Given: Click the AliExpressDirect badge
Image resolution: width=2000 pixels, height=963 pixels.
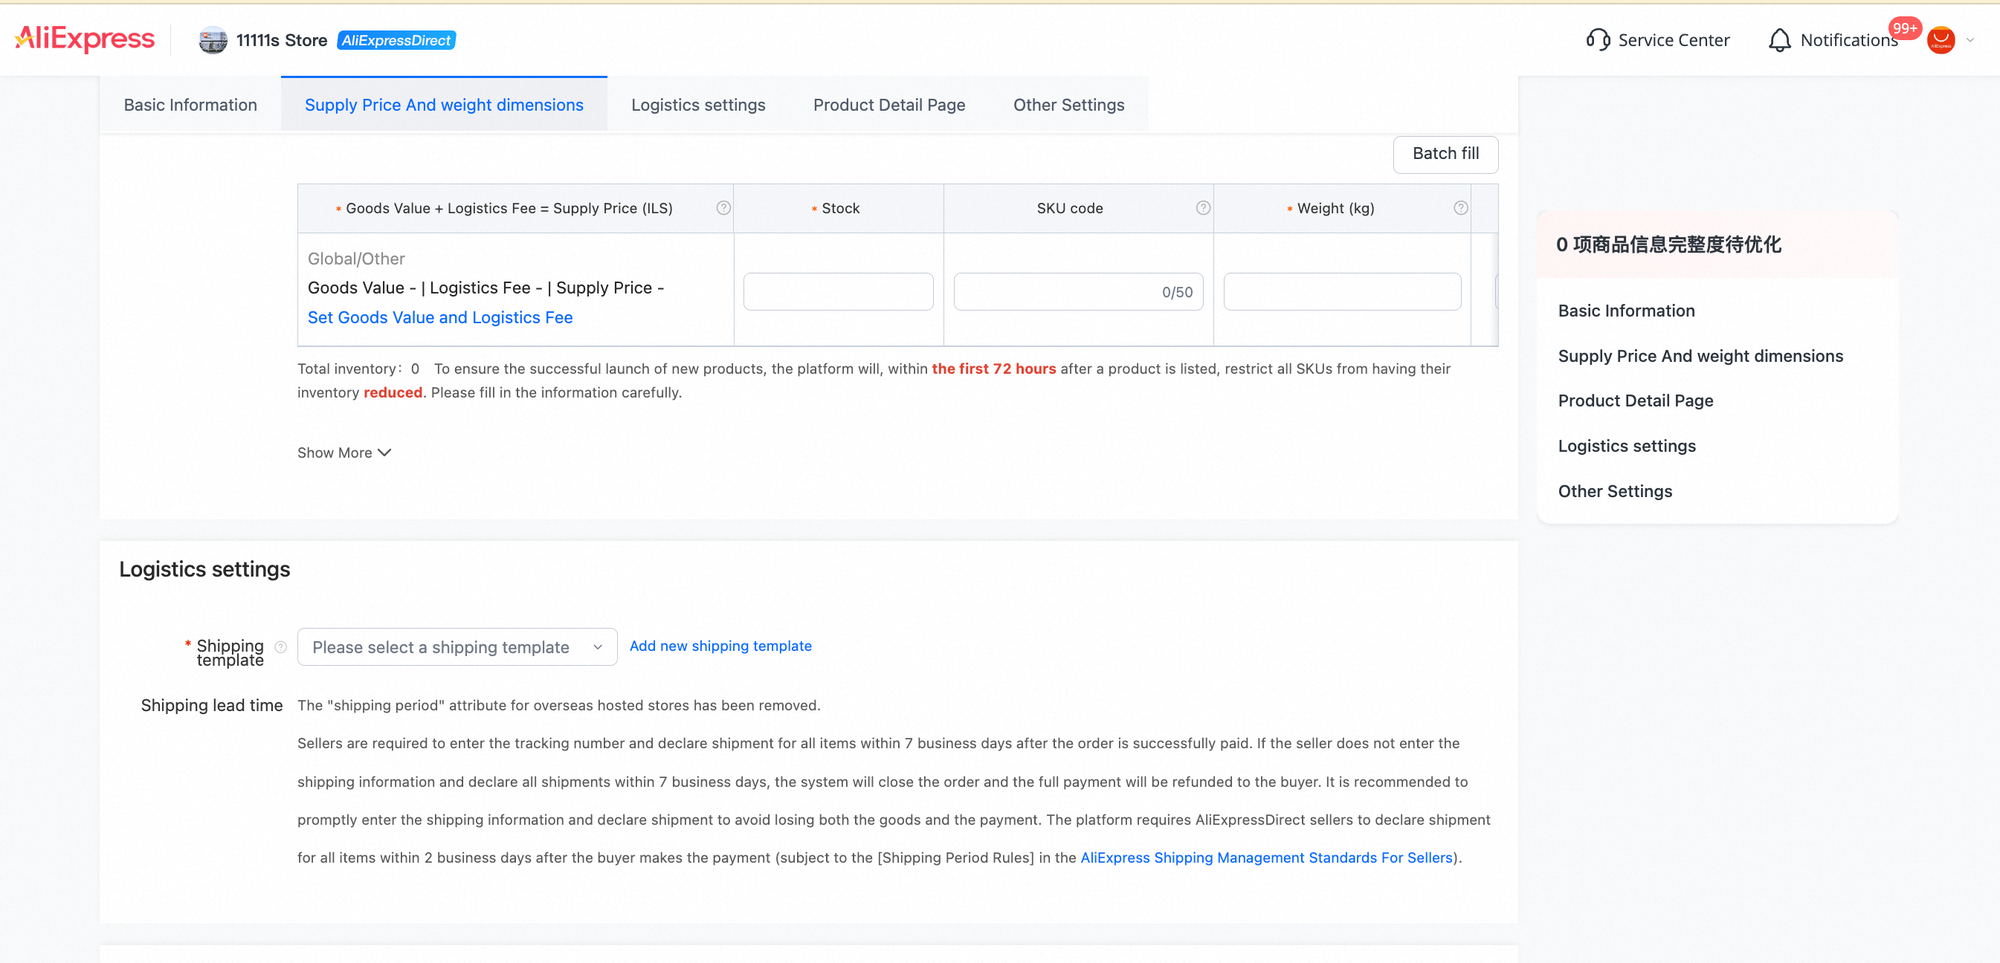Looking at the screenshot, I should tap(397, 40).
